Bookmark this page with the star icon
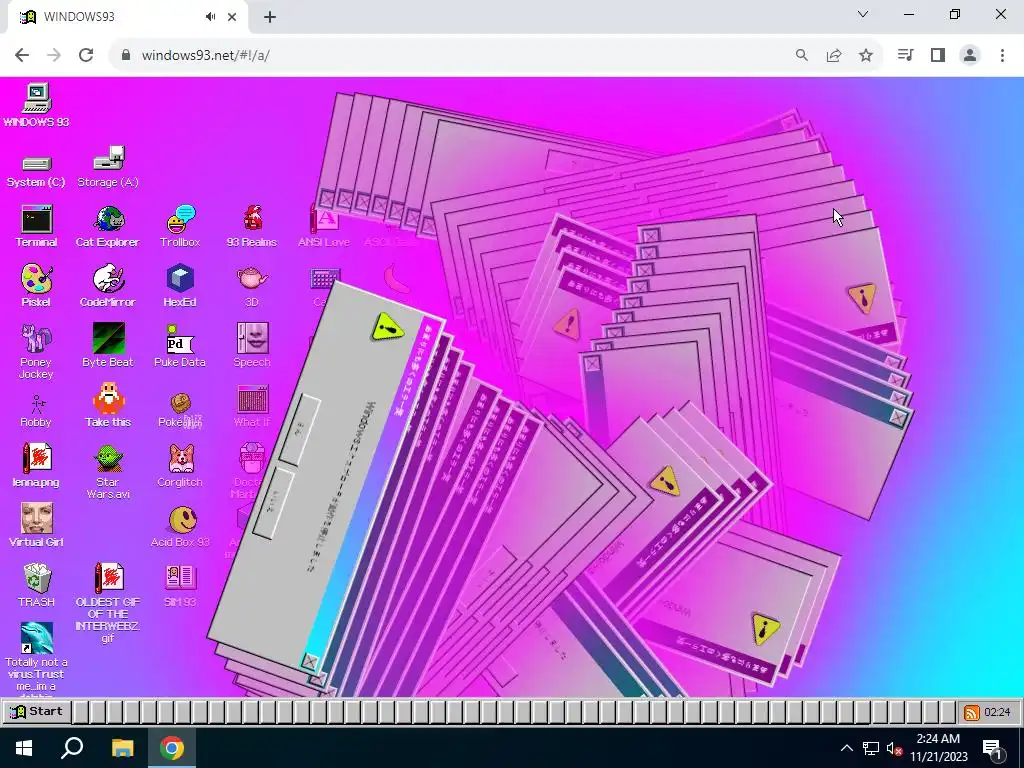 tap(866, 55)
